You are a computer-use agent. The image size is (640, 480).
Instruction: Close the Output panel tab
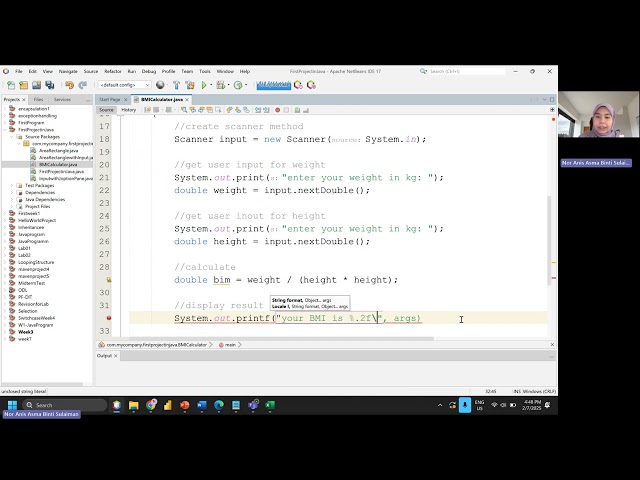tap(116, 356)
